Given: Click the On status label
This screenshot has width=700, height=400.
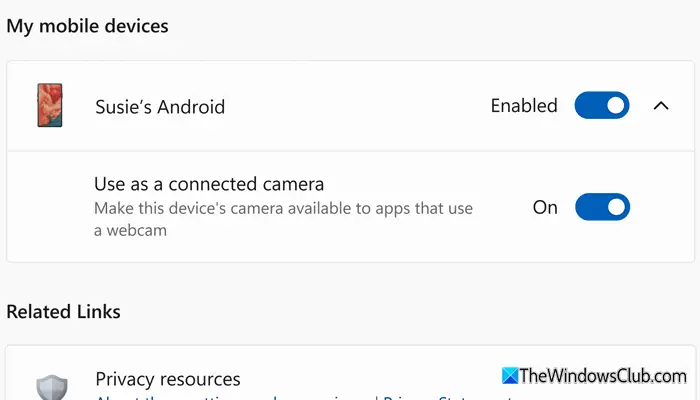Looking at the screenshot, I should pos(545,207).
